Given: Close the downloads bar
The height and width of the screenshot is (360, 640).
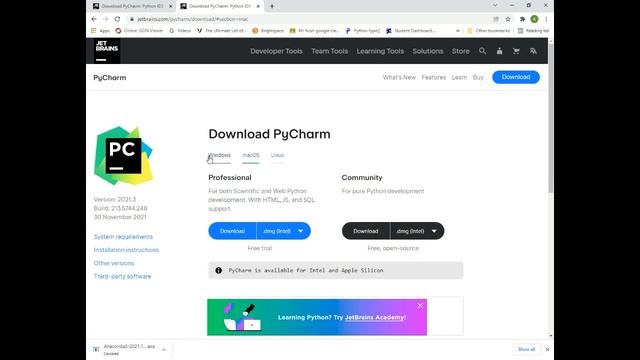Looking at the screenshot, I should point(547,349).
